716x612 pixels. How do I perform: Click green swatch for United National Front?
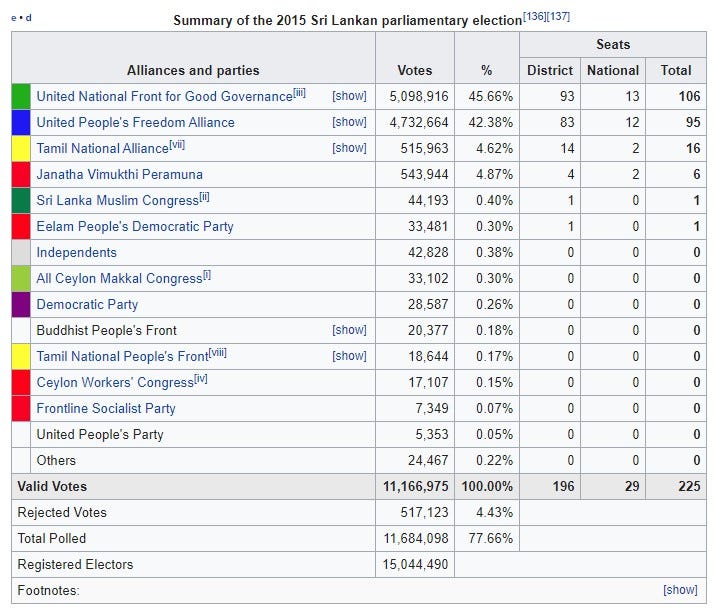(x=21, y=96)
